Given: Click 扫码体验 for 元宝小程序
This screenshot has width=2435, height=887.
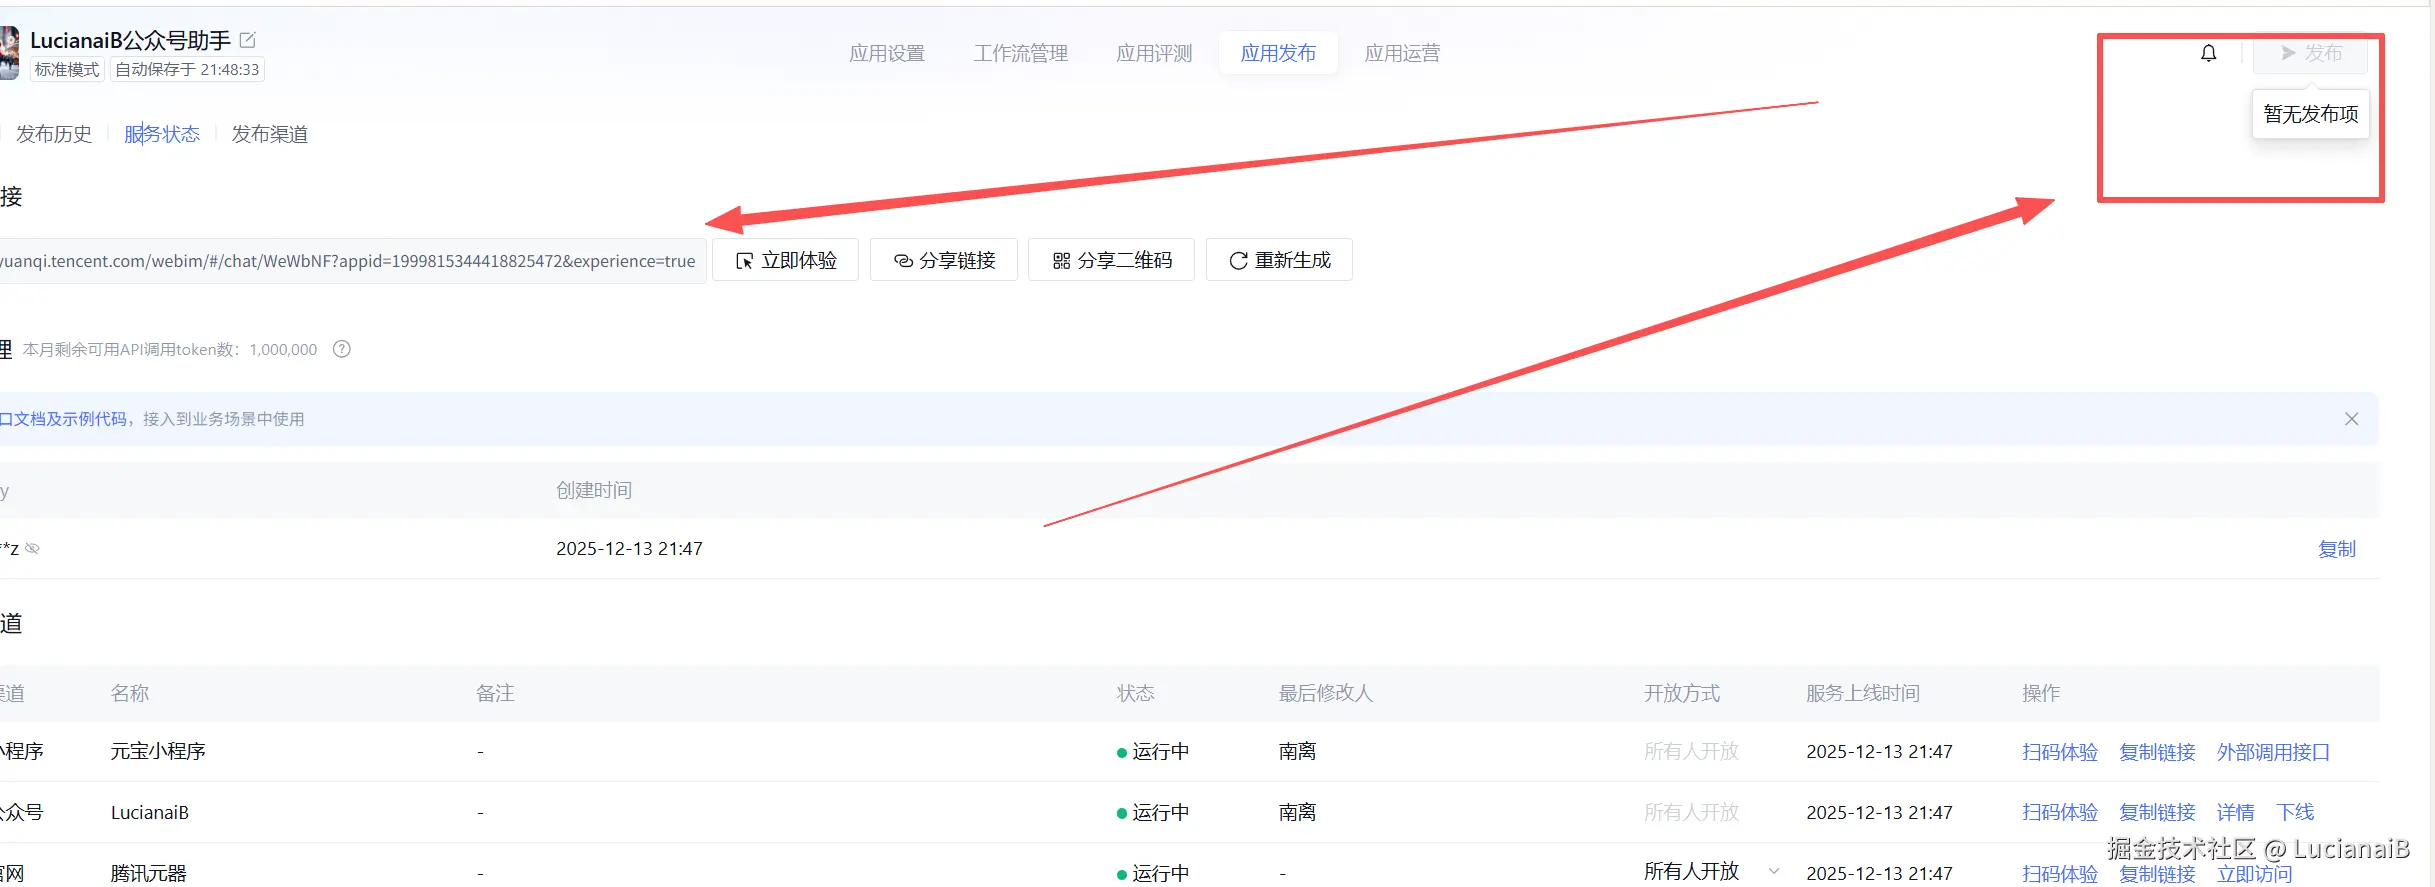Looking at the screenshot, I should pyautogui.click(x=2060, y=752).
